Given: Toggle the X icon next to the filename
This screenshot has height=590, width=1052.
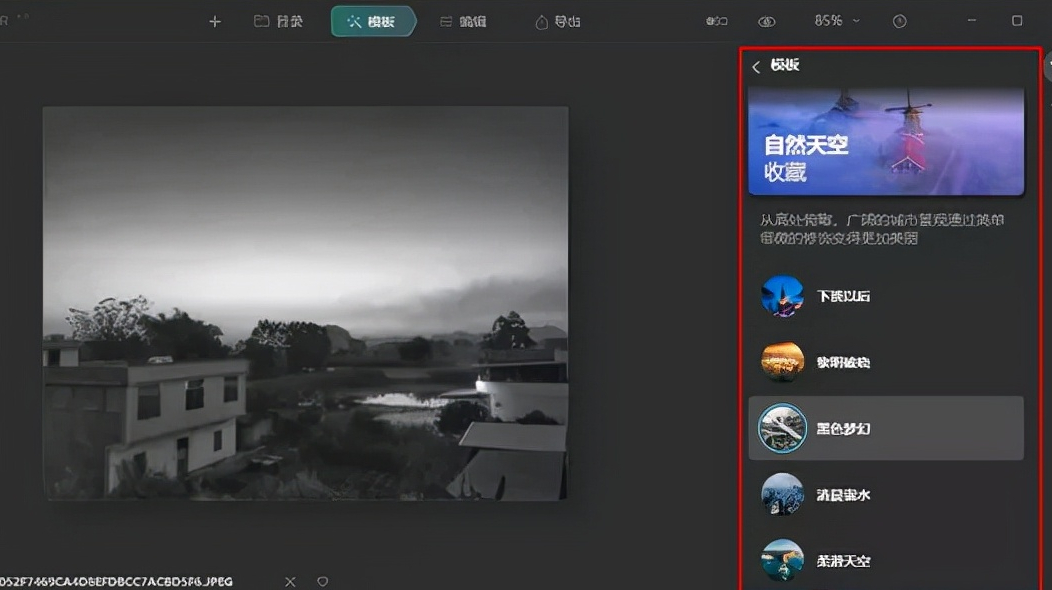Looking at the screenshot, I should point(289,581).
